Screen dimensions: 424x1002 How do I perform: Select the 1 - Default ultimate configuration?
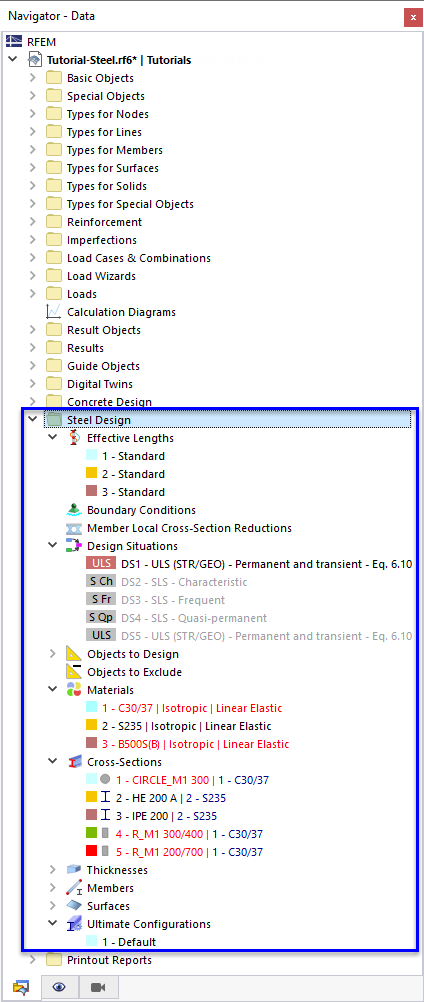(x=129, y=942)
